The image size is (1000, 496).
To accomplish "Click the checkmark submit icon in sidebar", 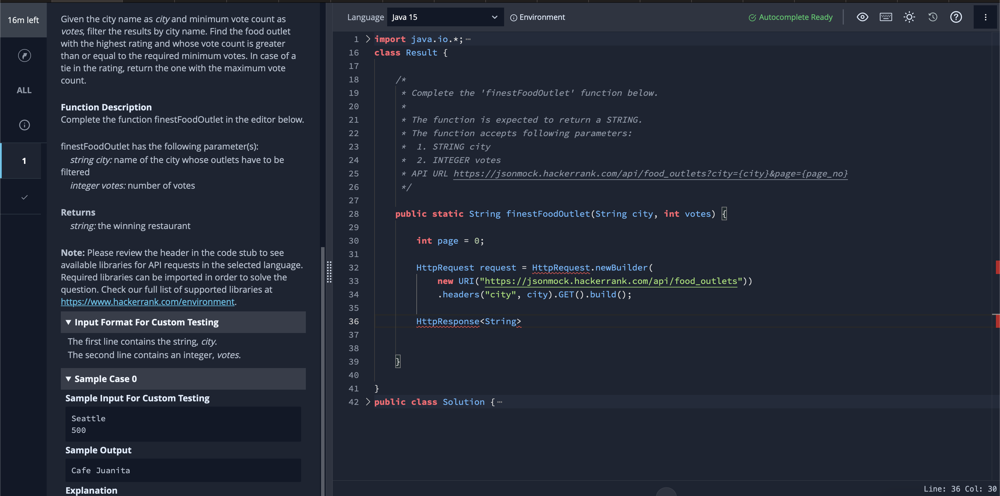I will point(24,197).
